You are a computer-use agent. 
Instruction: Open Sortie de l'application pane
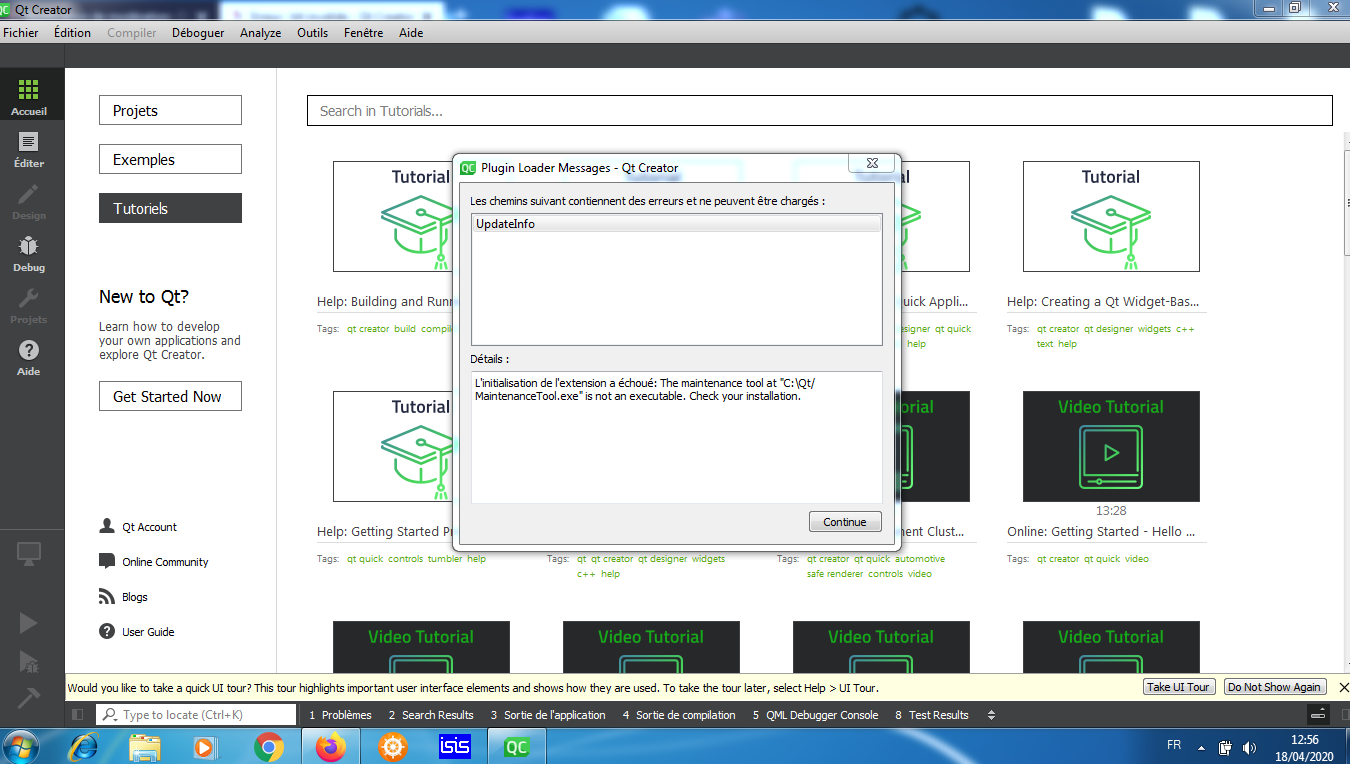point(548,715)
